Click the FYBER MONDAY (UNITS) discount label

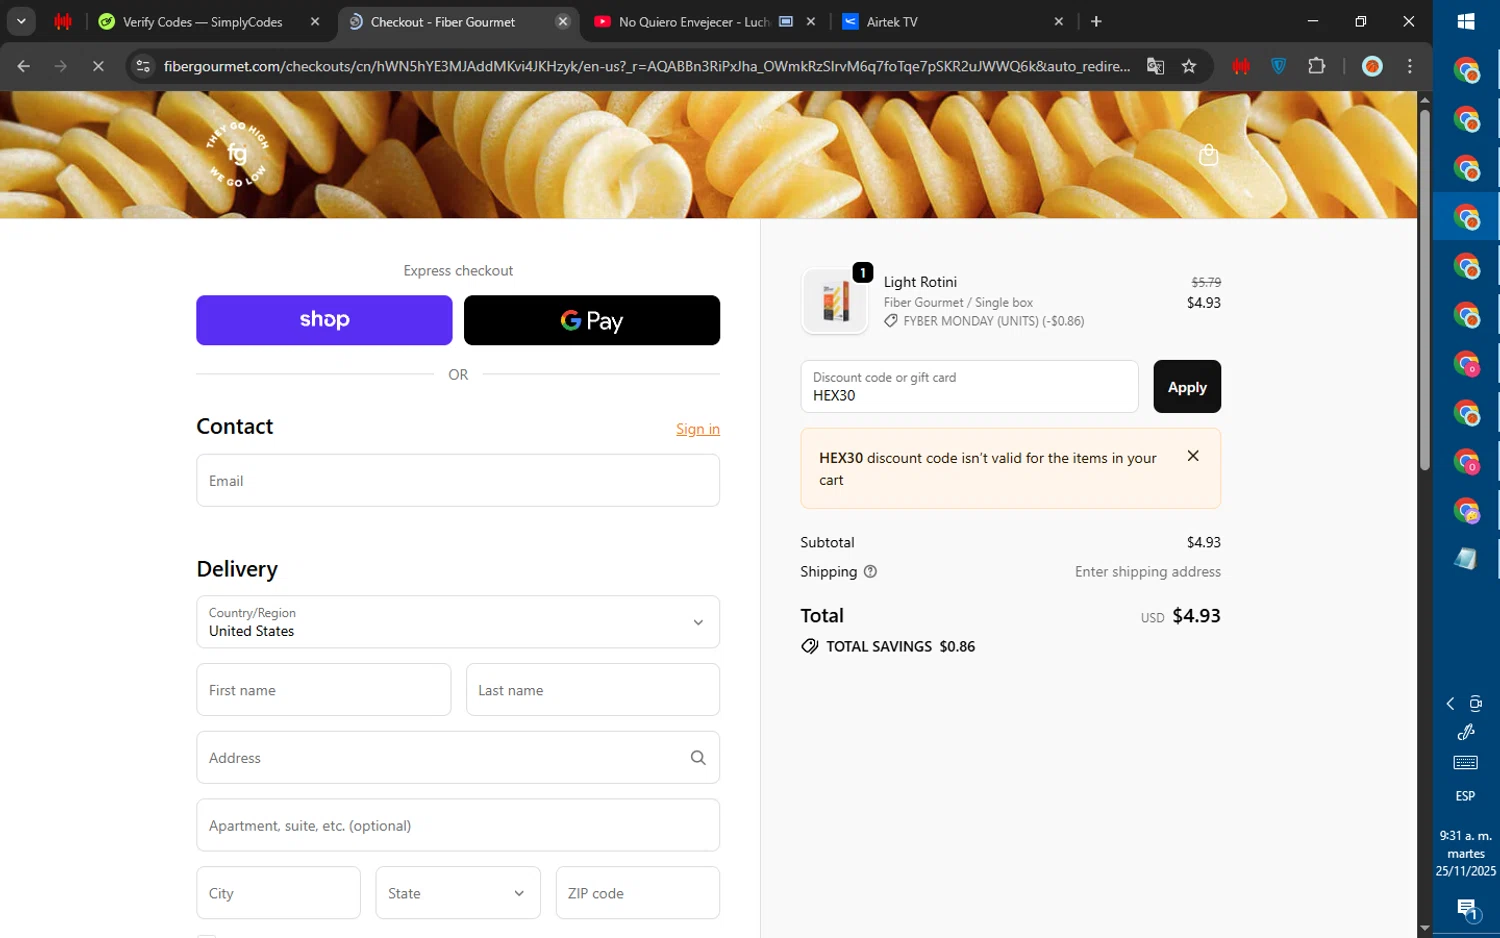(994, 321)
